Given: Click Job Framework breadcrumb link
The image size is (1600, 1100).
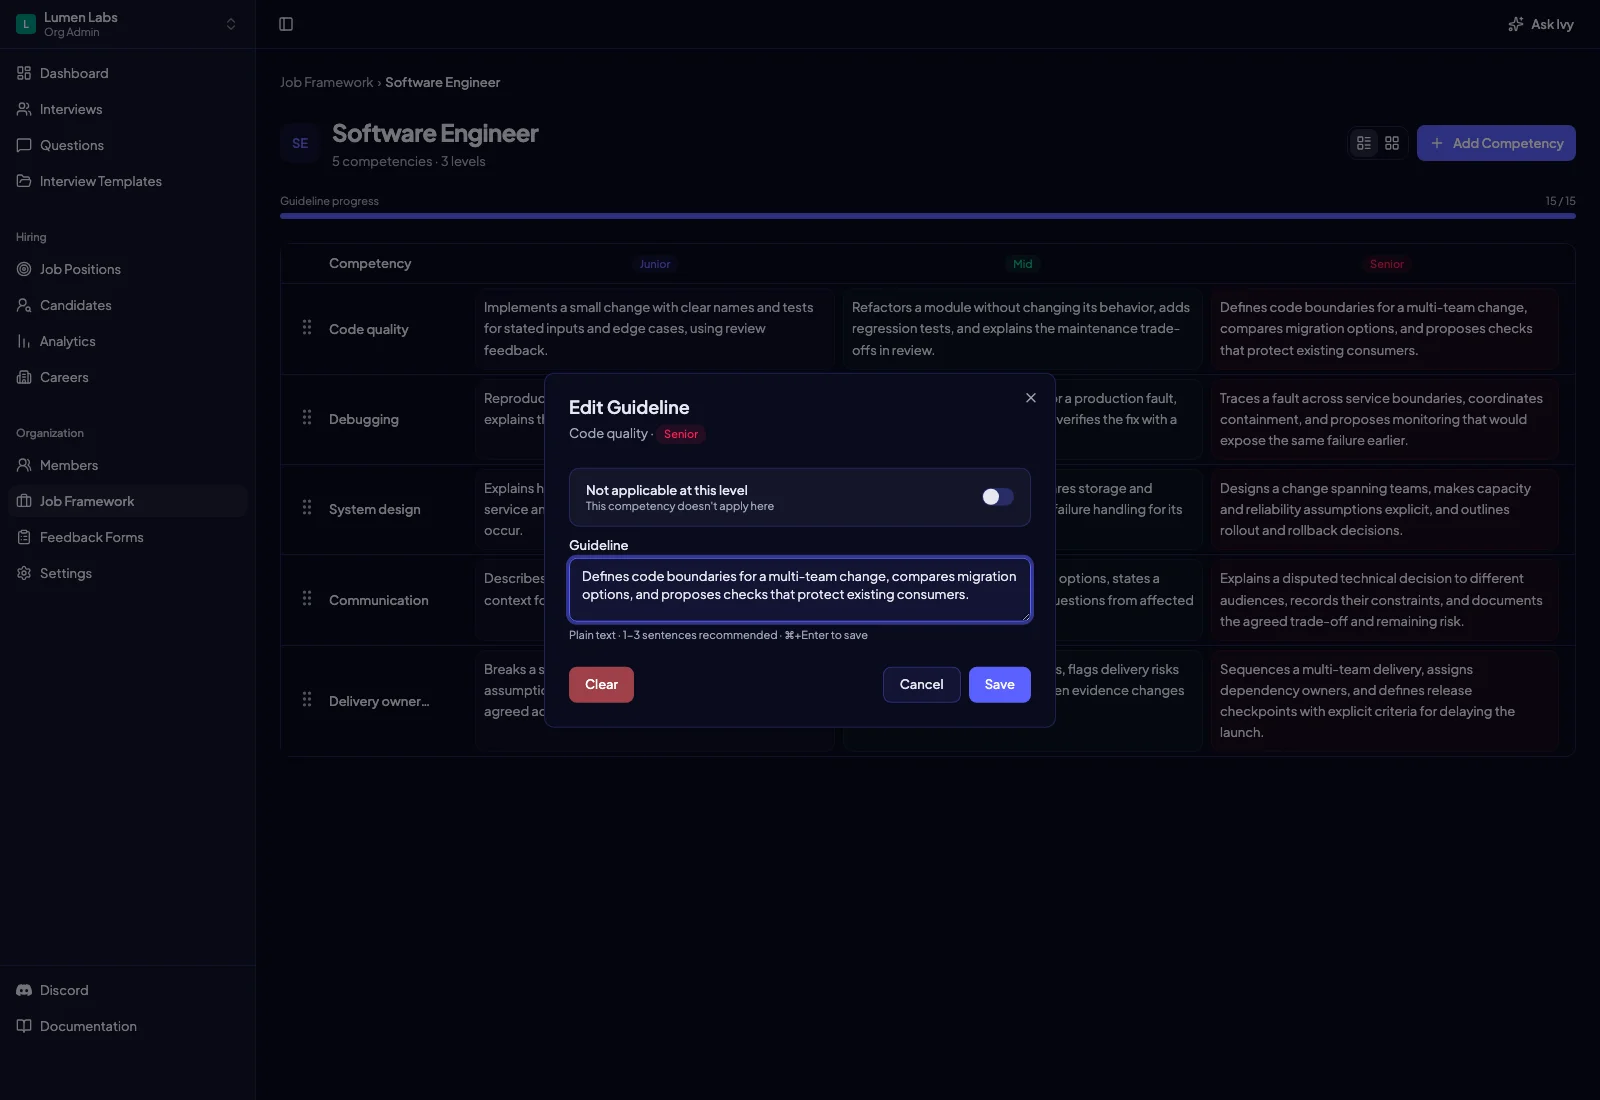Looking at the screenshot, I should click(x=326, y=82).
